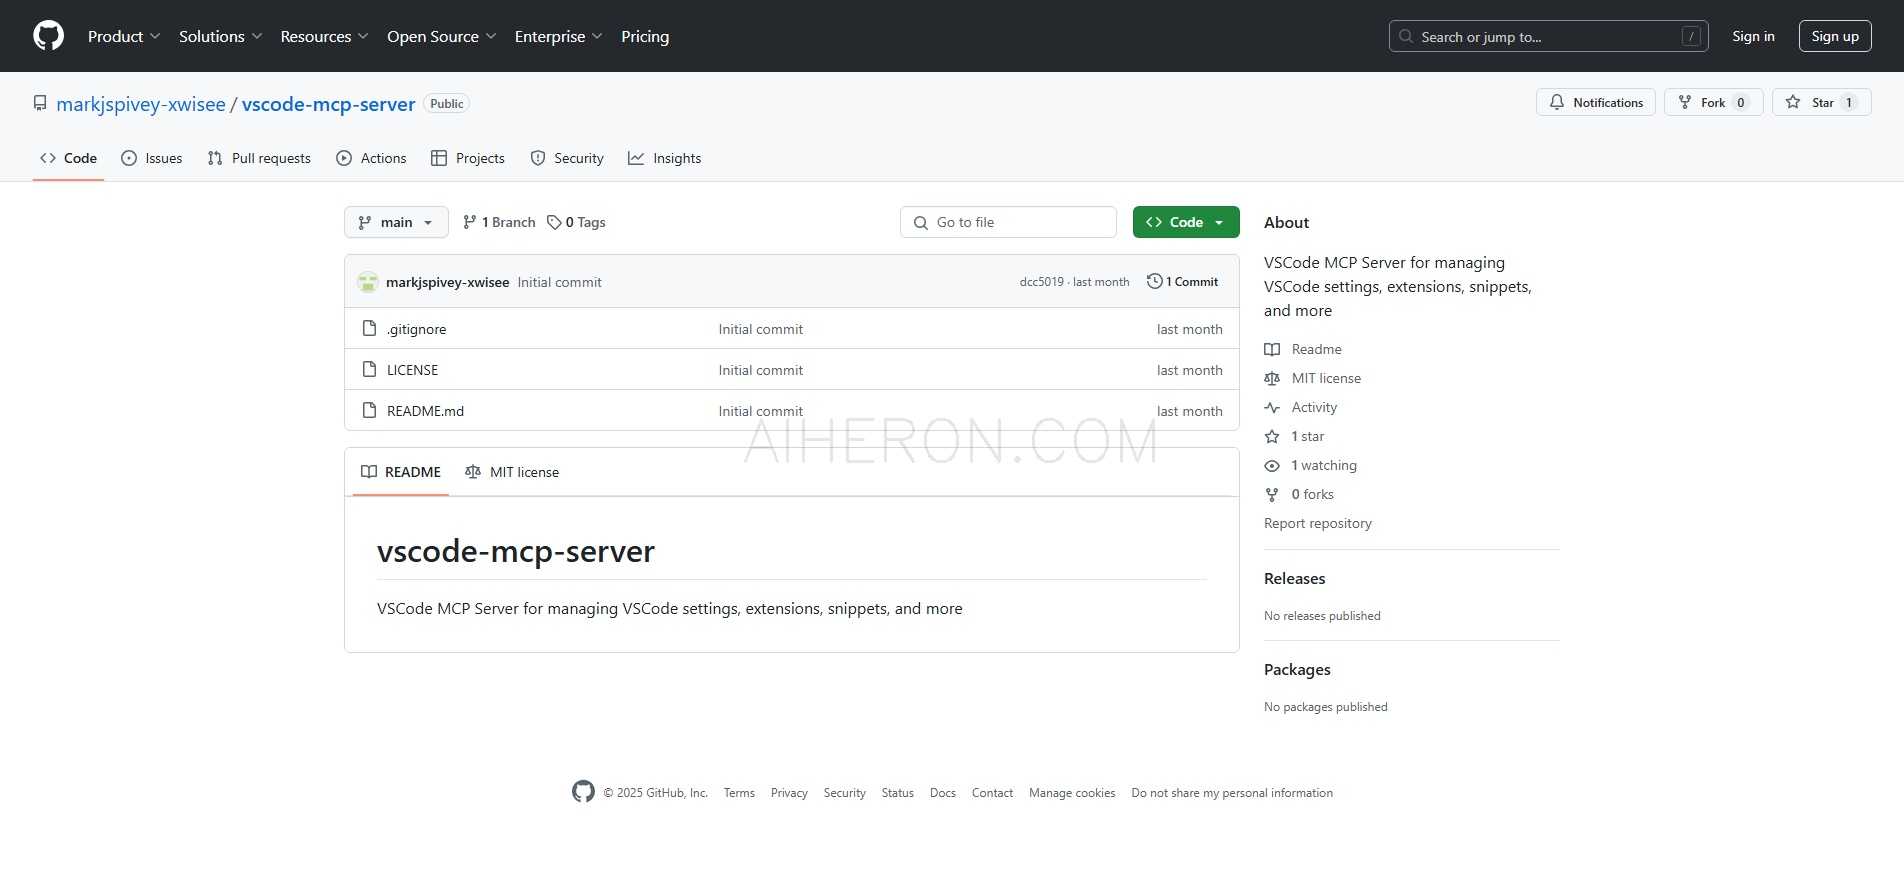This screenshot has width=1904, height=880.
Task: Go to the Actions tab
Action: 371,158
